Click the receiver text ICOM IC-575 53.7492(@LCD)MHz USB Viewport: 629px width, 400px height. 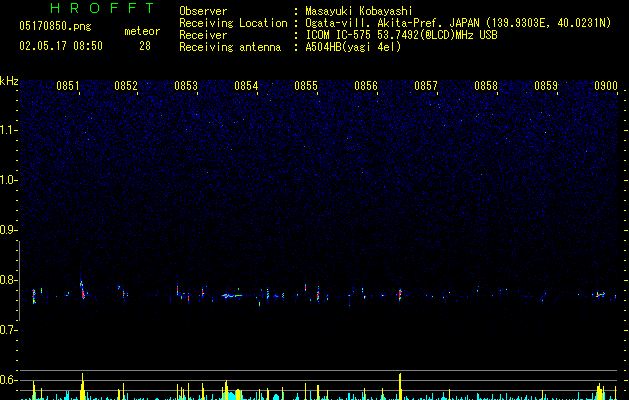click(401, 35)
